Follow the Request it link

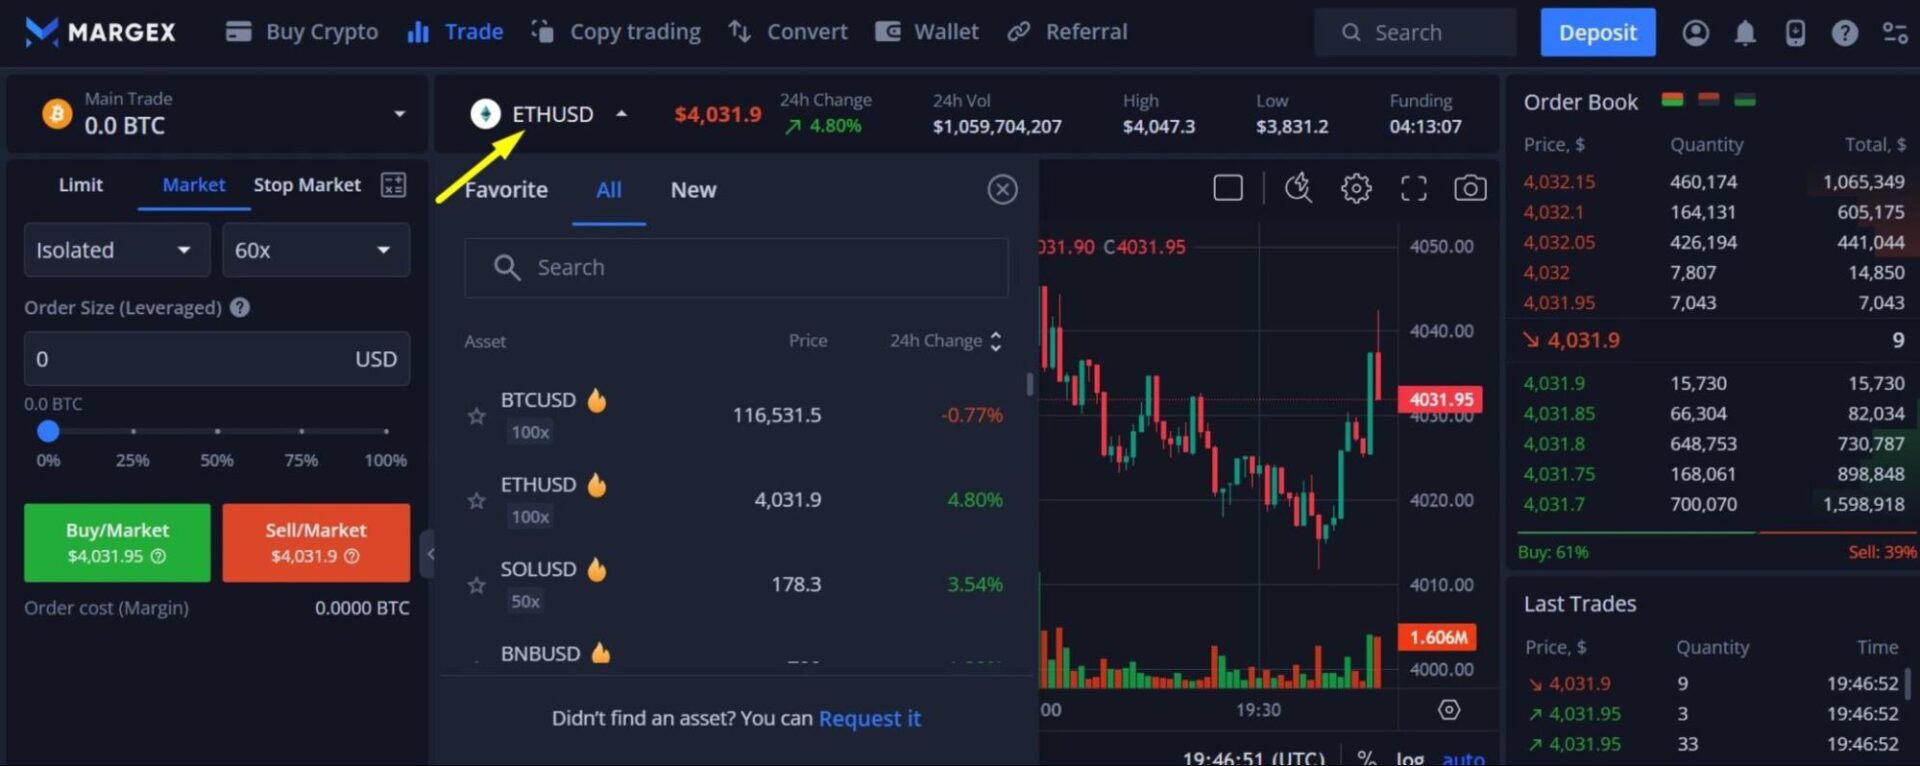coord(869,718)
